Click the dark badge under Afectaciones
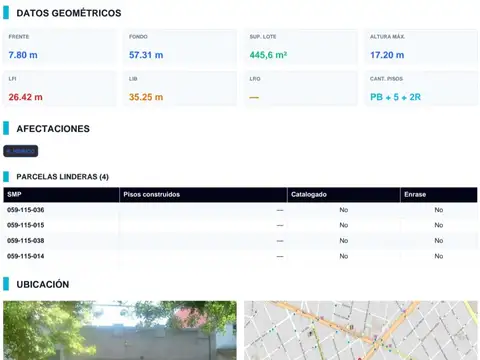The width and height of the screenshot is (480, 360). click(21, 151)
